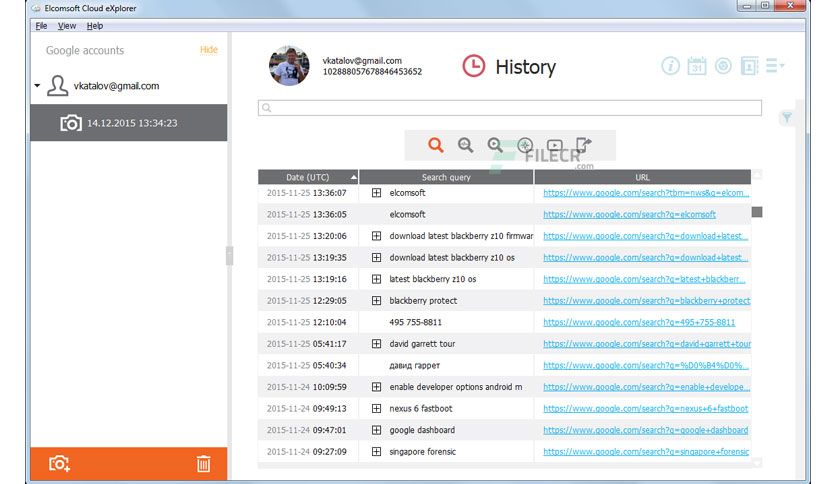Open the david+garrett+tour URL link
Screen dimensions: 836x484
coord(646,344)
